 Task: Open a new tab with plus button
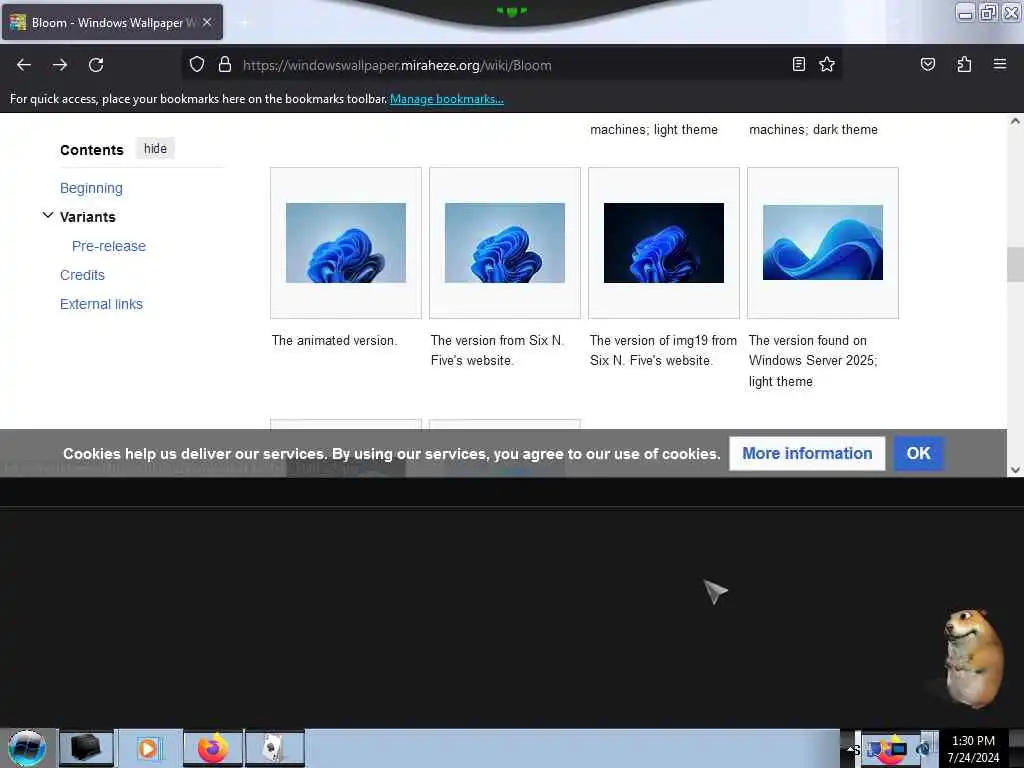[244, 23]
